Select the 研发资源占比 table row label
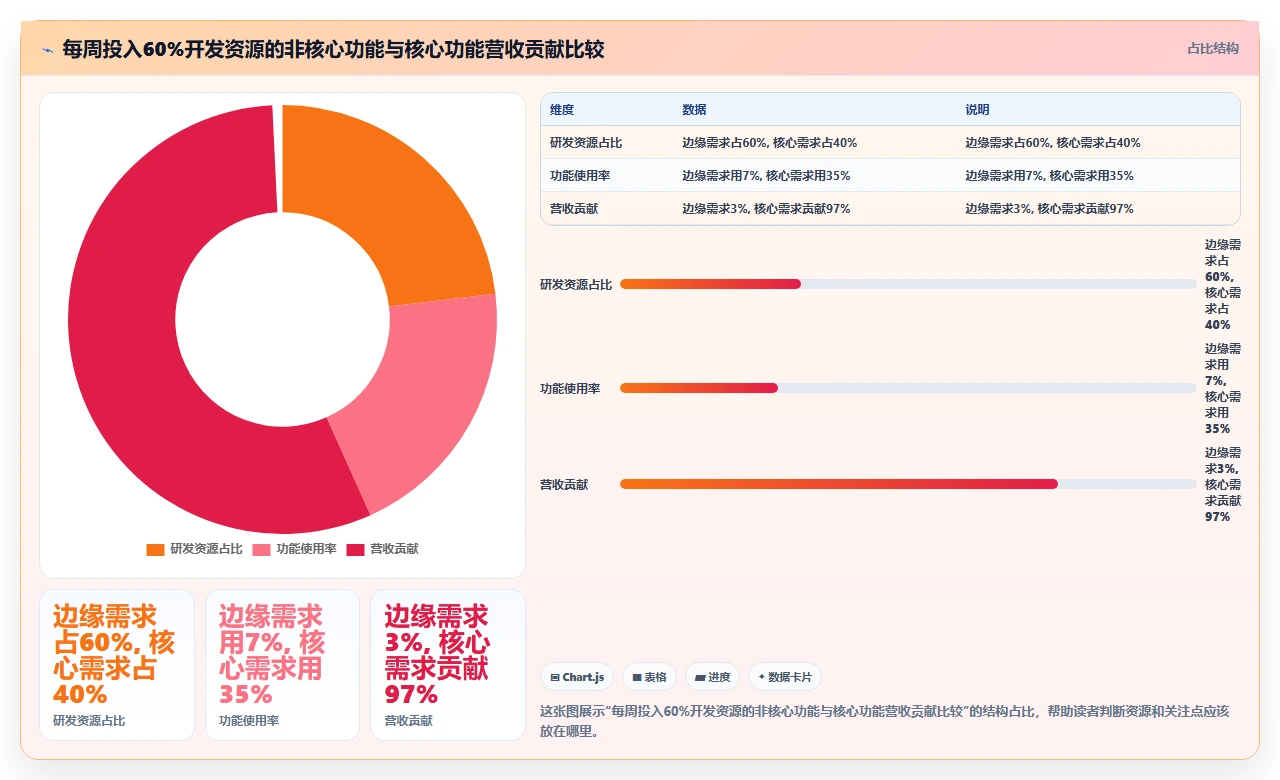 (x=586, y=143)
